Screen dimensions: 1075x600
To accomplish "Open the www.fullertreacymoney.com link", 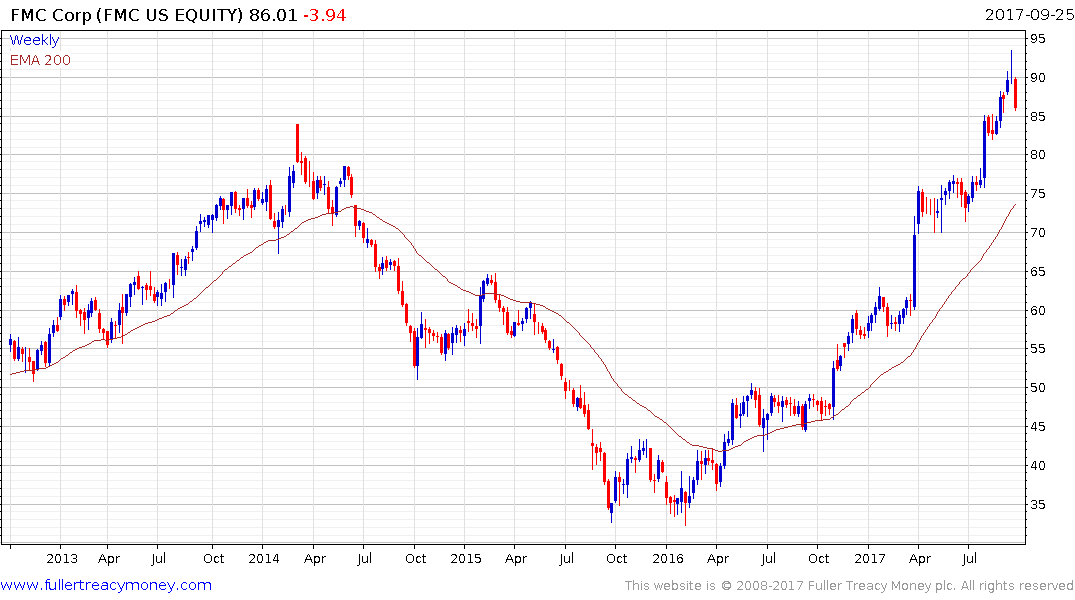I will tap(106, 585).
